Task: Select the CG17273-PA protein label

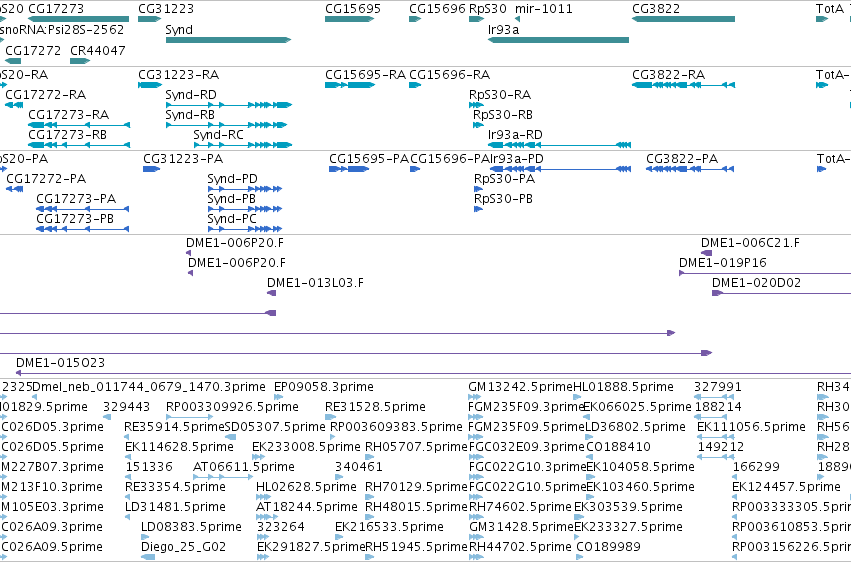Action: tap(76, 199)
